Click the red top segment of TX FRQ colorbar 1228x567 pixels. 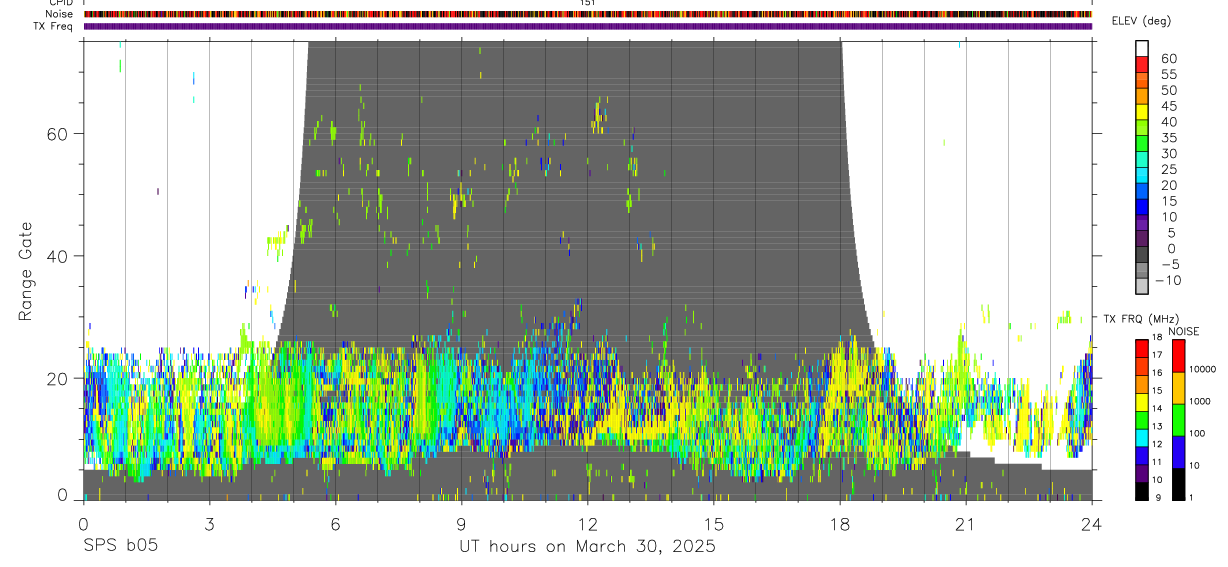tap(1141, 346)
